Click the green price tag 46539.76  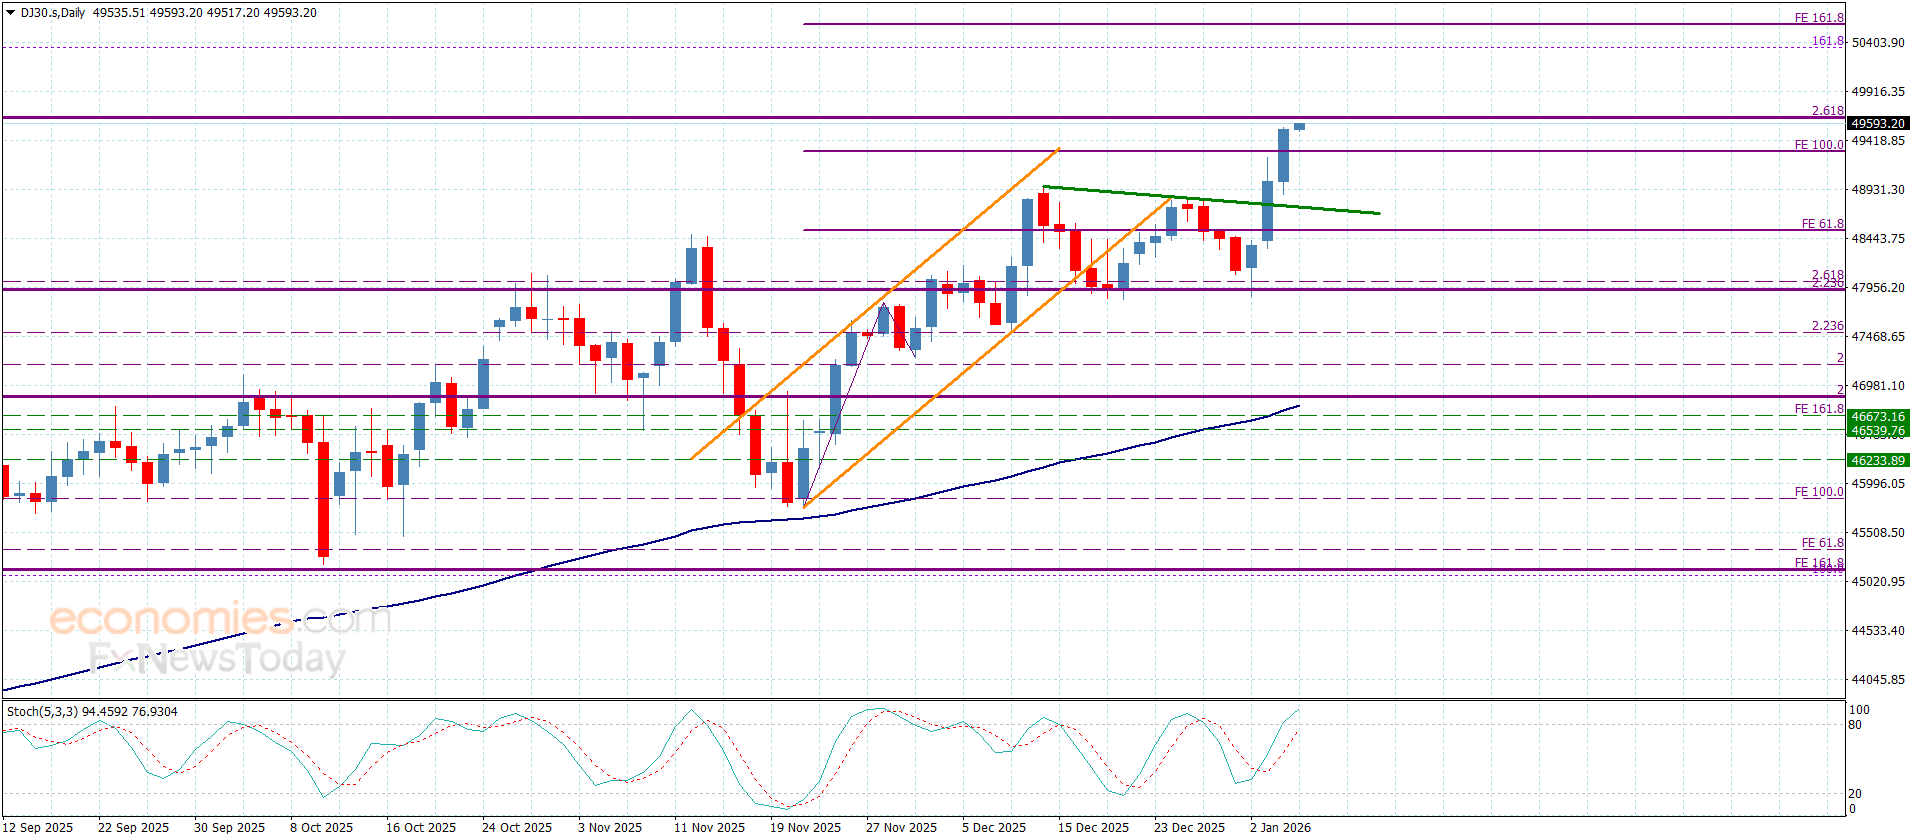1878,431
